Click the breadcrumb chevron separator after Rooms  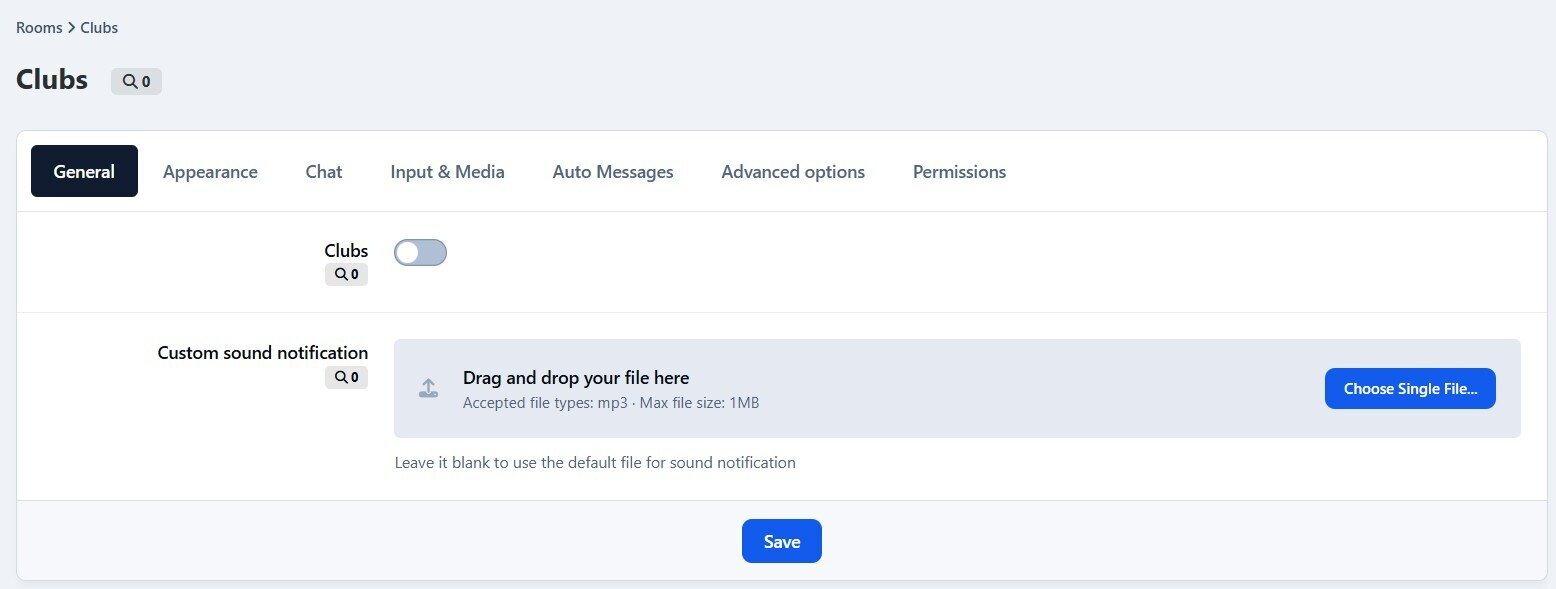[71, 28]
